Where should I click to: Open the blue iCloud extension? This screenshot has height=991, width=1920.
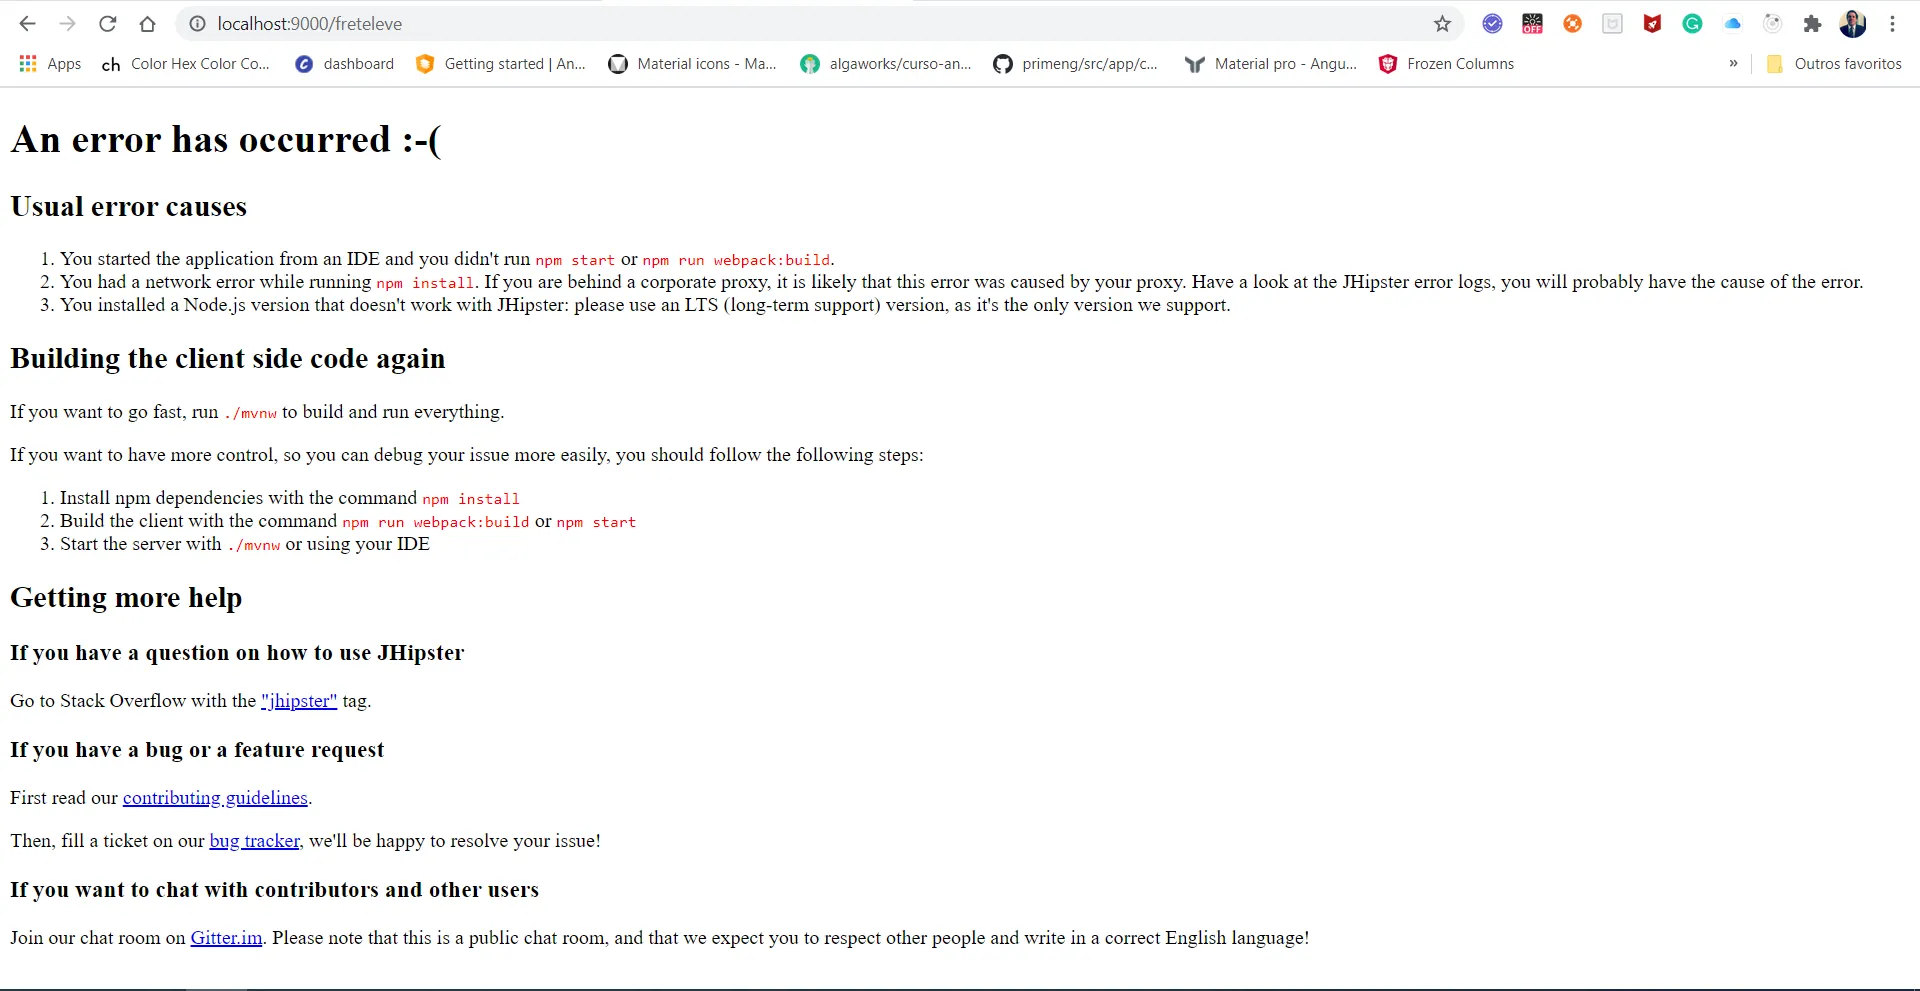pos(1732,24)
